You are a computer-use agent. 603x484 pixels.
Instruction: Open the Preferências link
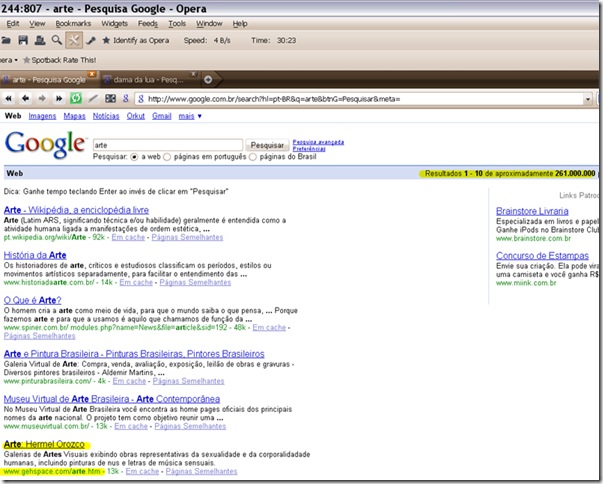point(309,148)
